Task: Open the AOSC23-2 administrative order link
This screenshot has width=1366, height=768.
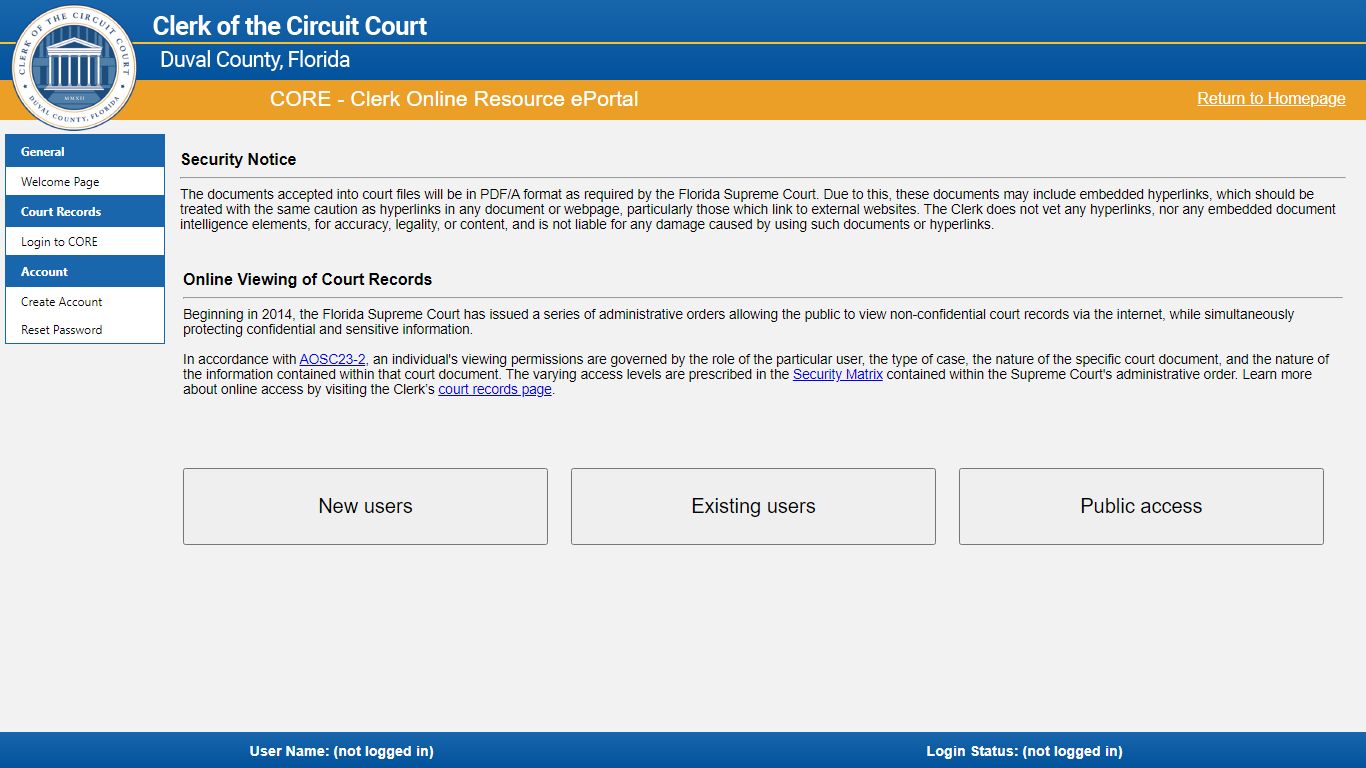Action: pos(332,359)
